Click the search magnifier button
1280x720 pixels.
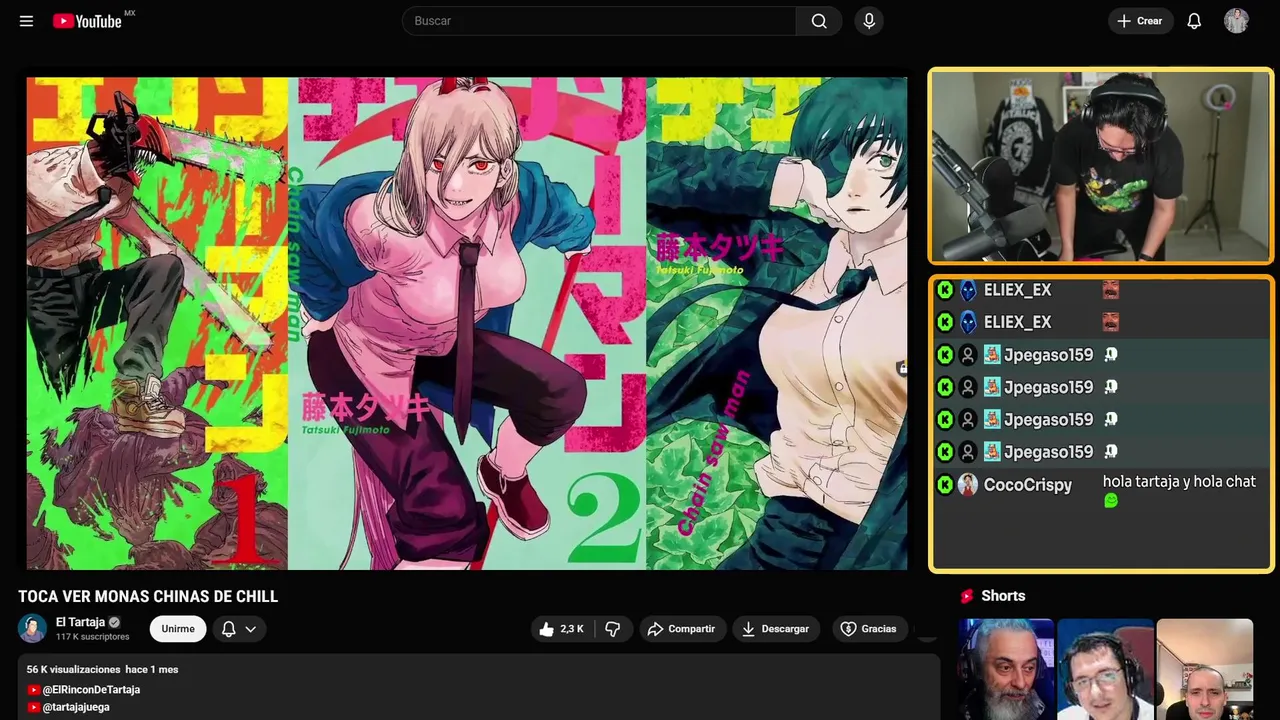819,21
